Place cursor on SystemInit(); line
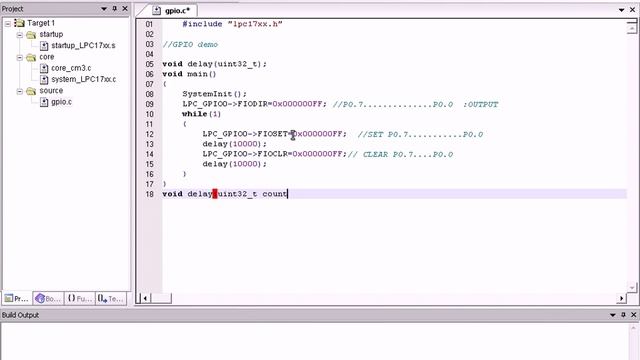 (214, 94)
